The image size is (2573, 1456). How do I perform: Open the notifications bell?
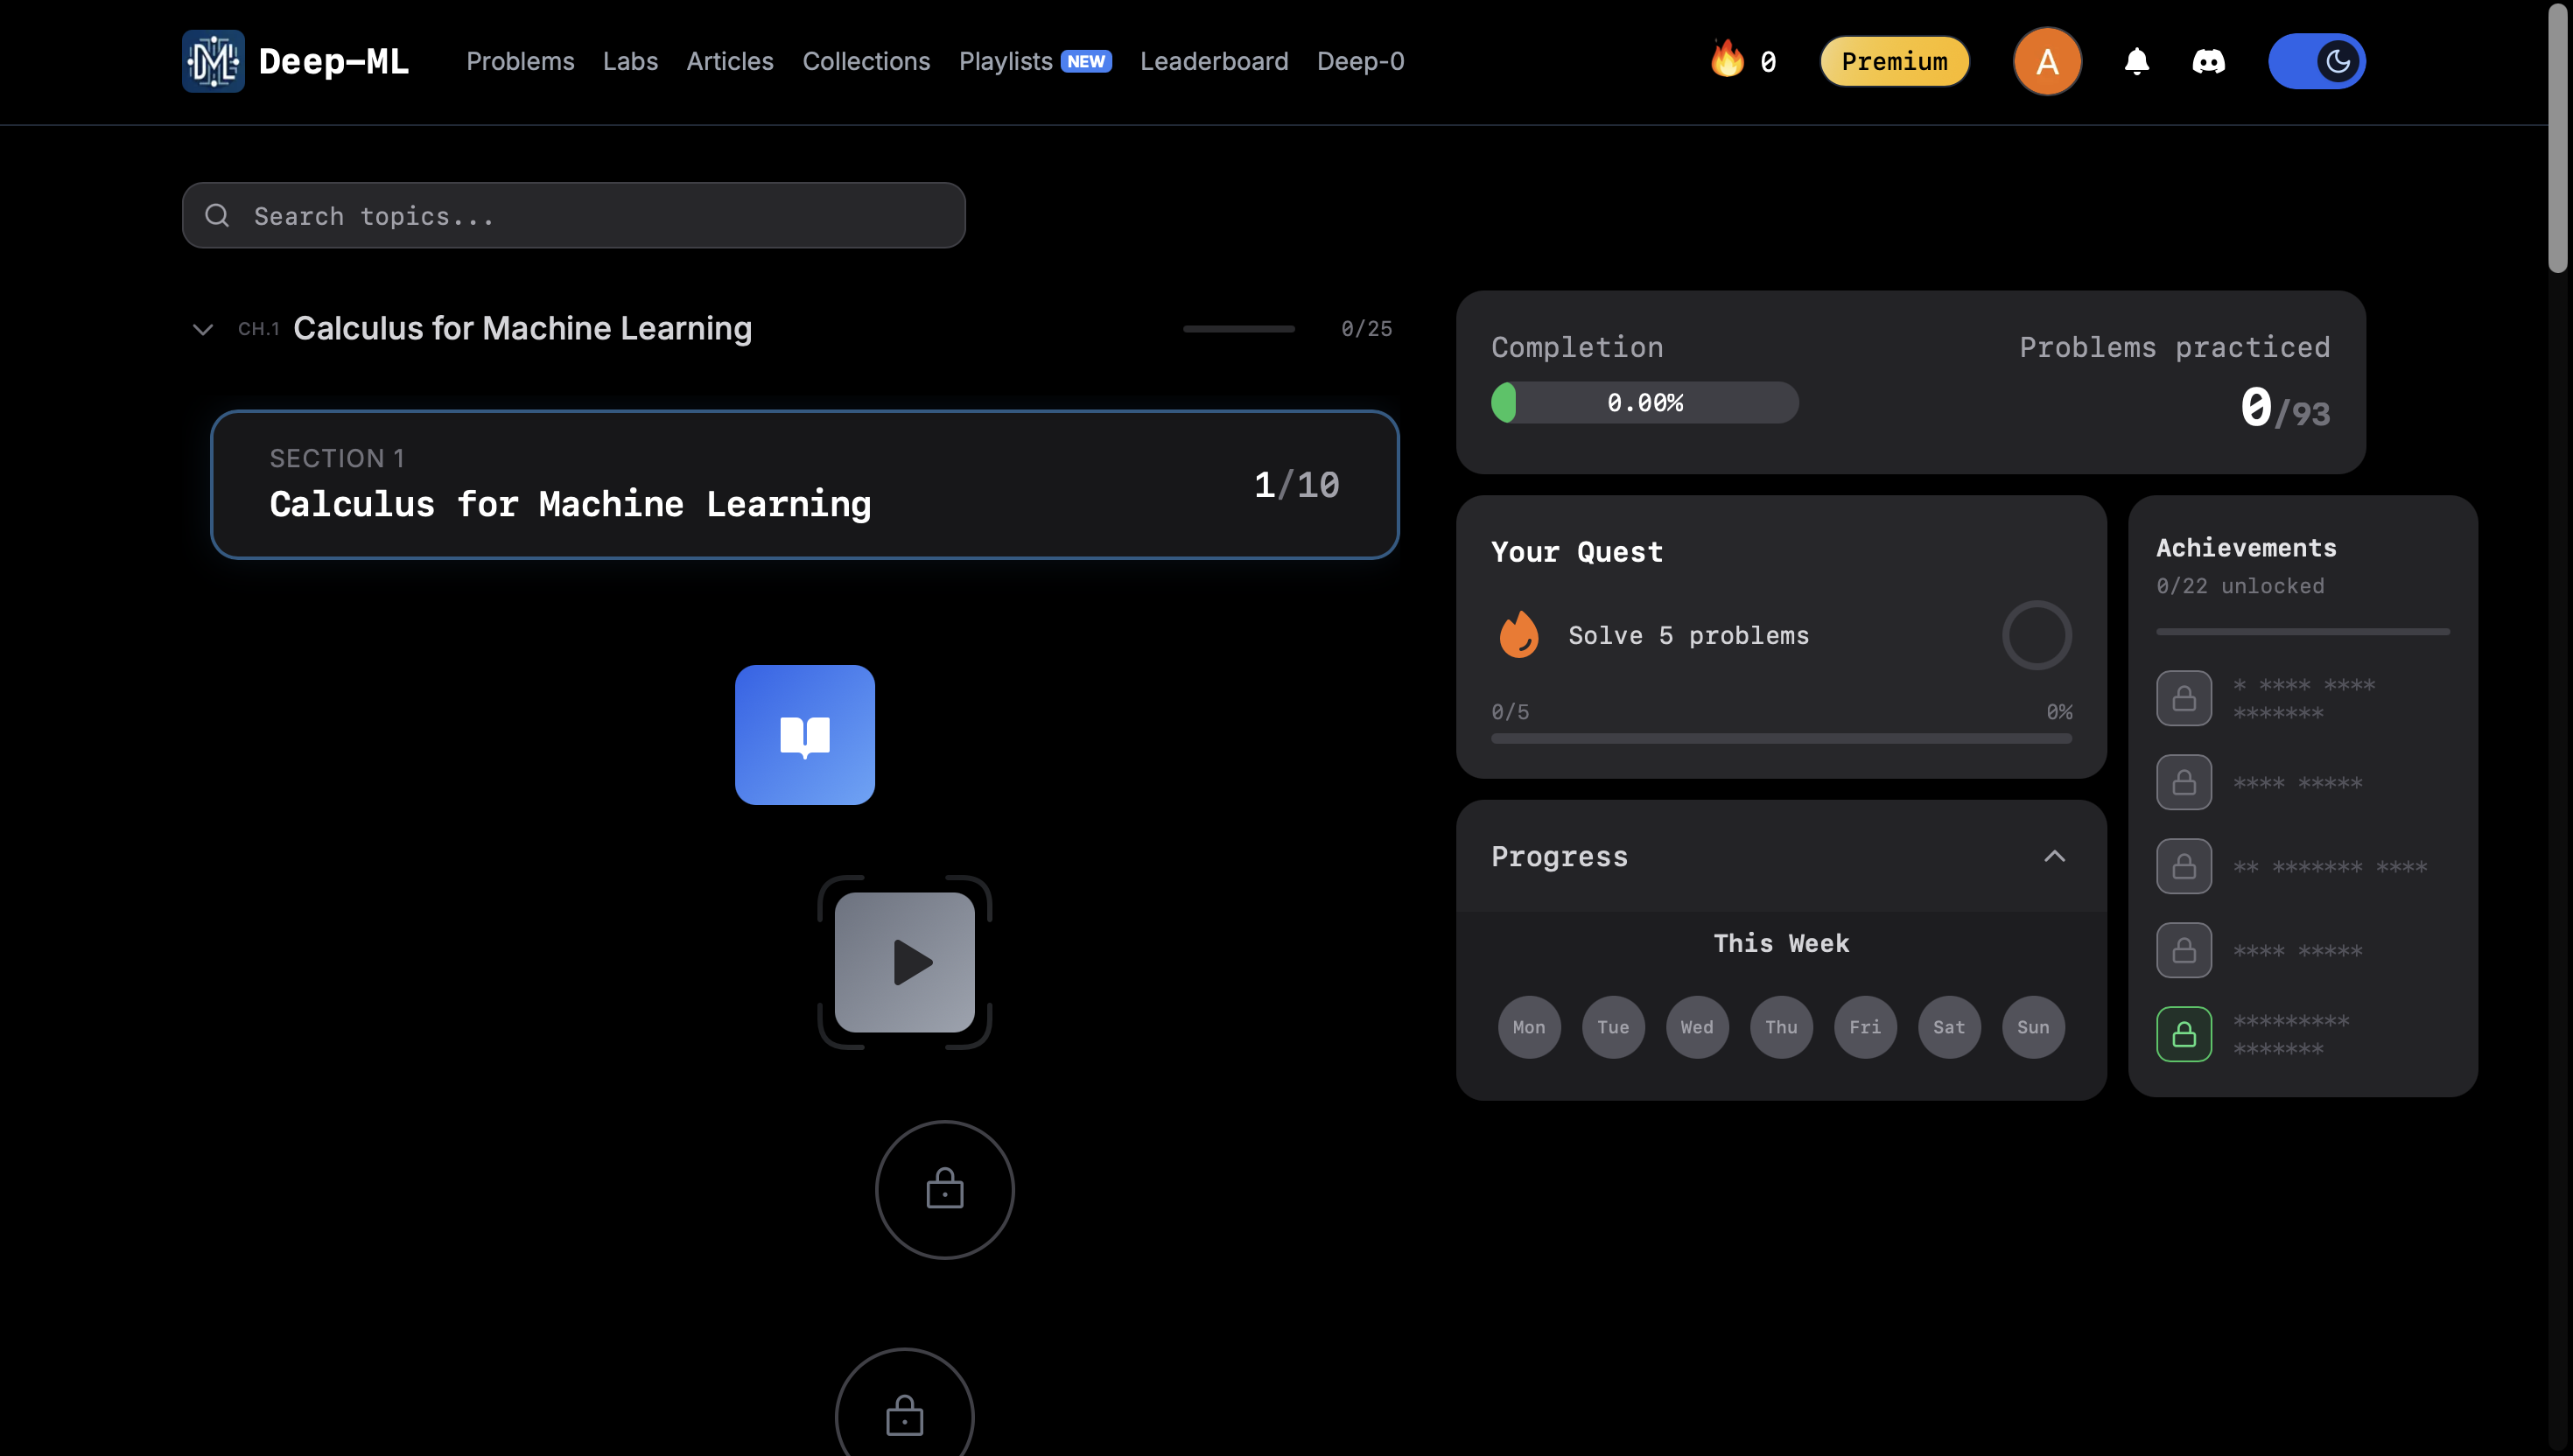[x=2136, y=61]
